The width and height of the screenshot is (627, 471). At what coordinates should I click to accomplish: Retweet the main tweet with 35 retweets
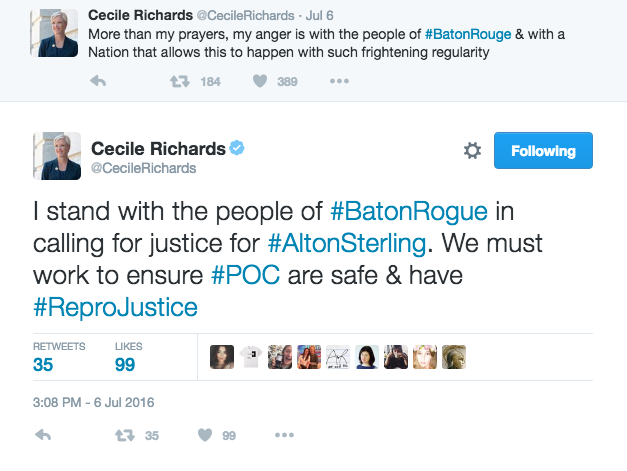pos(125,435)
